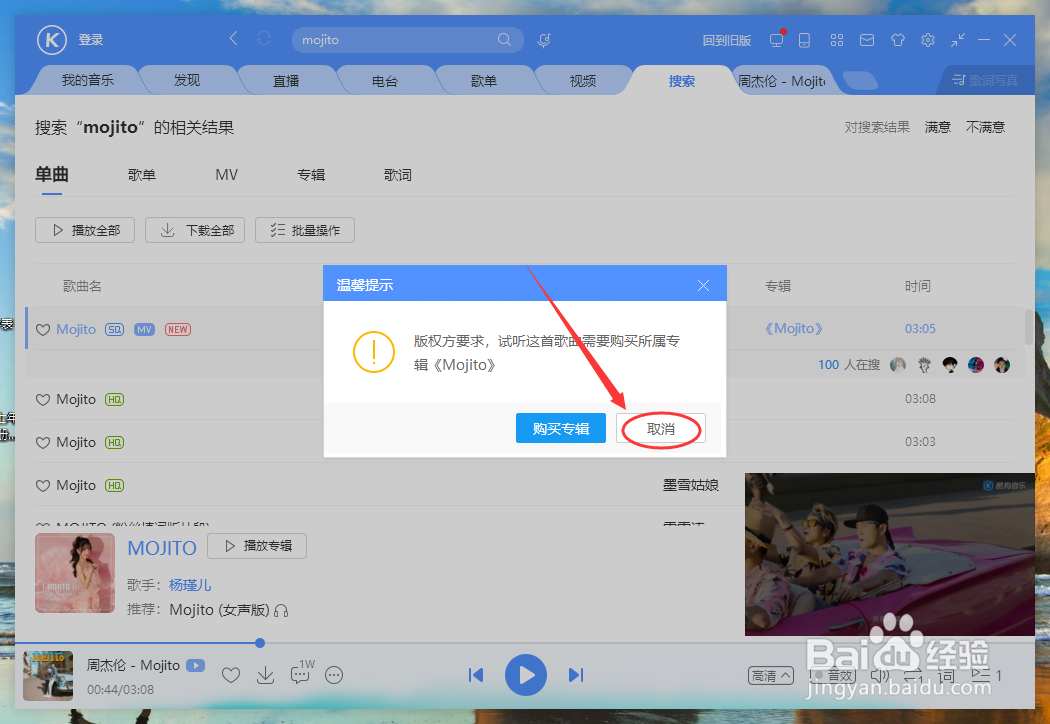The height and width of the screenshot is (724, 1050).
Task: Click the refresh icon beside search box
Action: pyautogui.click(x=264, y=39)
